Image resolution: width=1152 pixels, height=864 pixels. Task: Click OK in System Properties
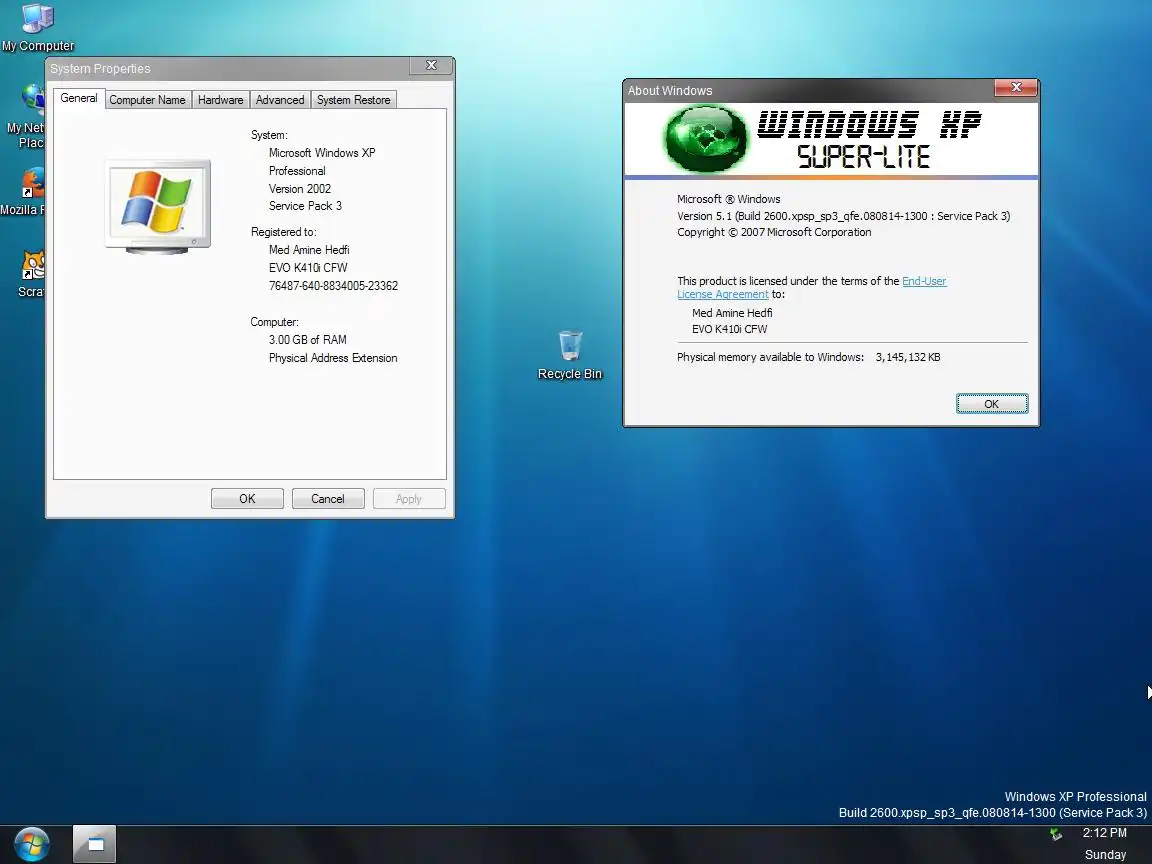click(x=247, y=499)
